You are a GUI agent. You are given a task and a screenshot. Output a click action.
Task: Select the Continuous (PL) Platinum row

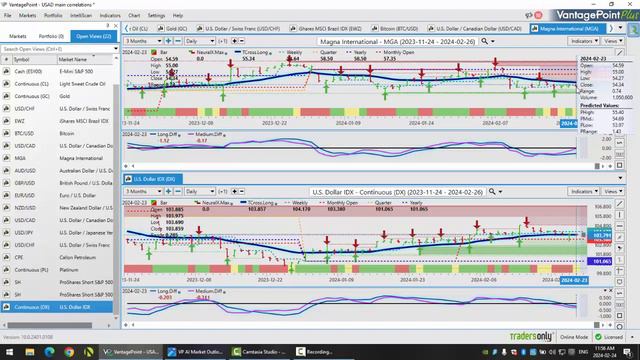pos(57,270)
